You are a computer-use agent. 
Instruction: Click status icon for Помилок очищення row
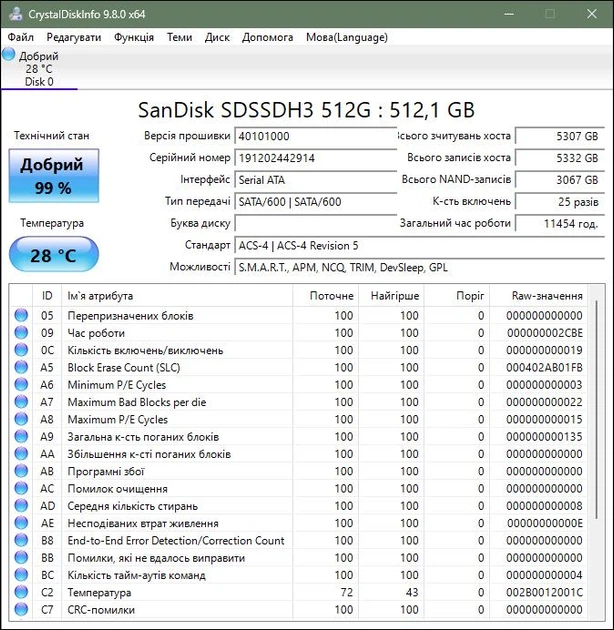pos(21,488)
